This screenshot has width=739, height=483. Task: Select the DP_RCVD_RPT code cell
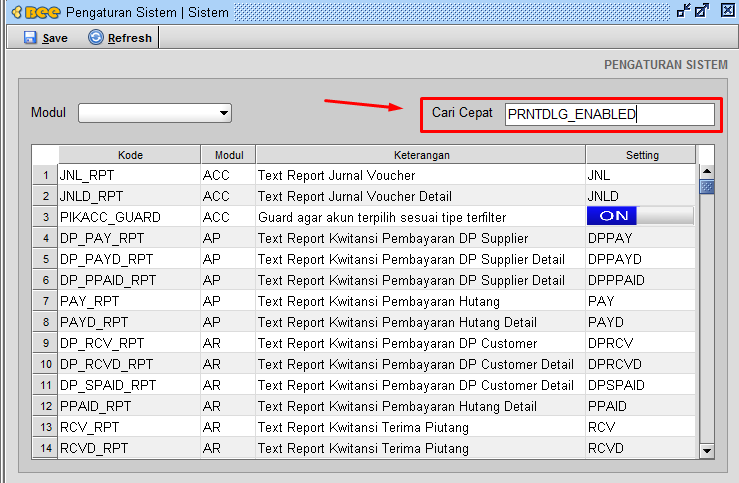[x=130, y=364]
